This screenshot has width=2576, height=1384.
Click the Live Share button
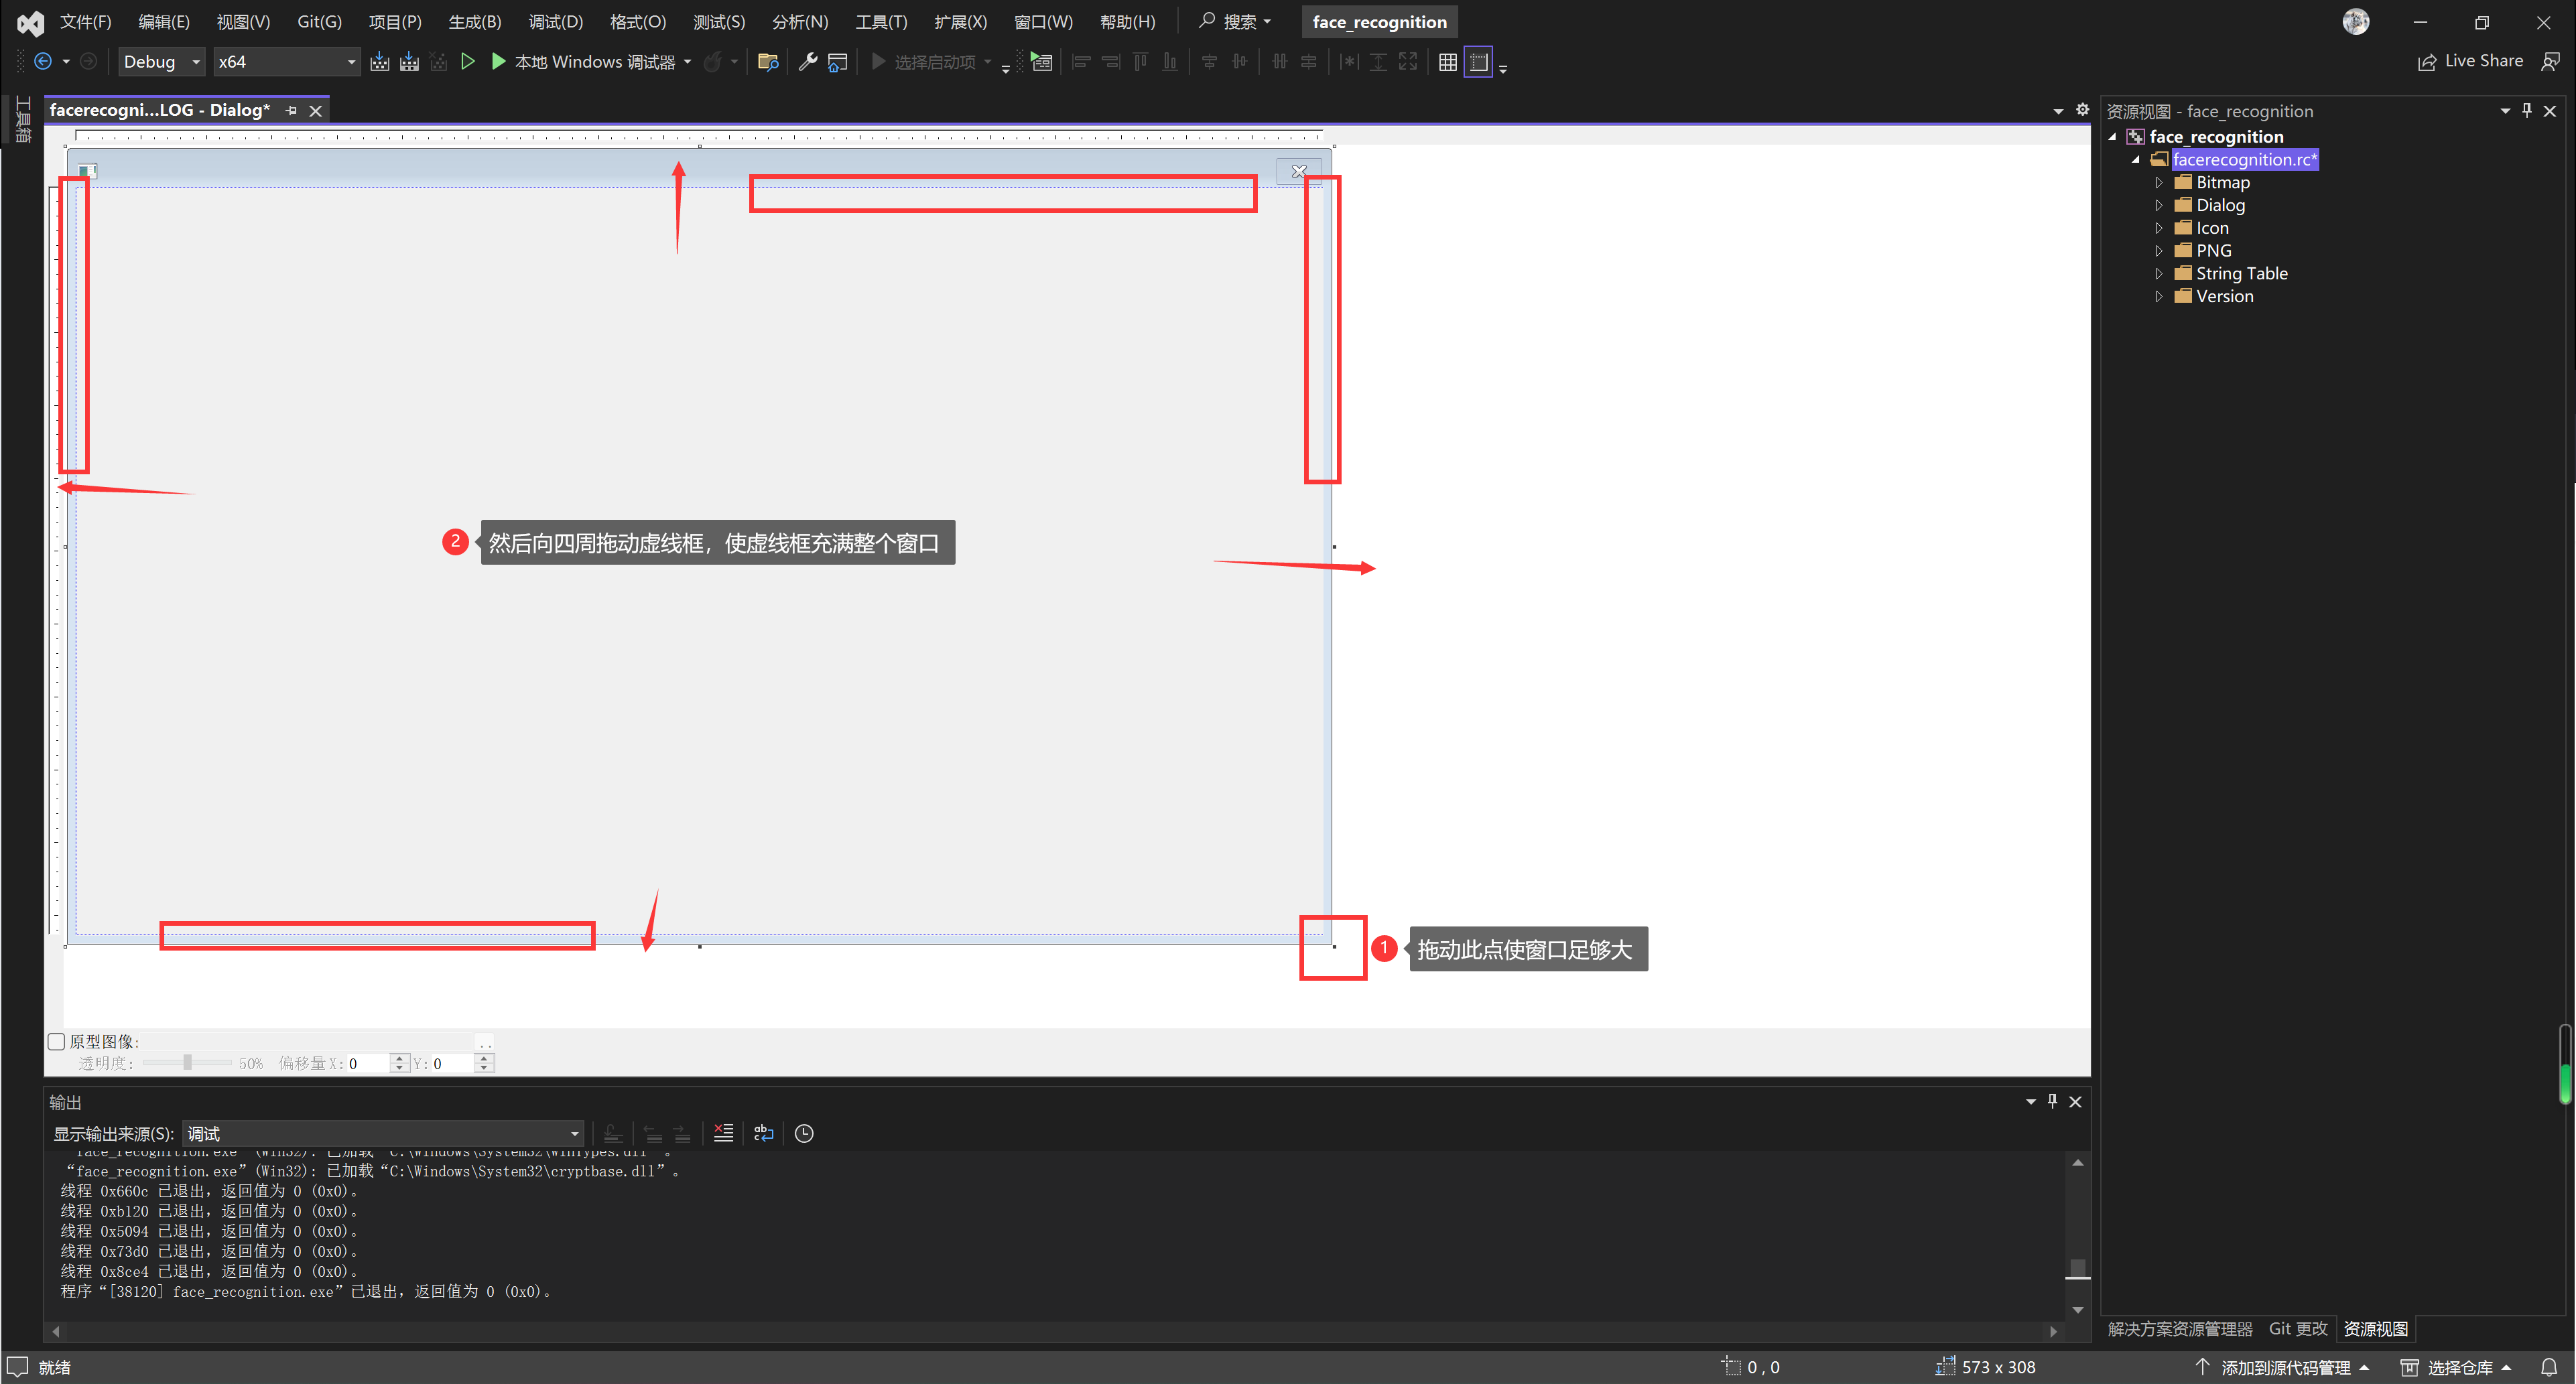pyautogui.click(x=2471, y=62)
